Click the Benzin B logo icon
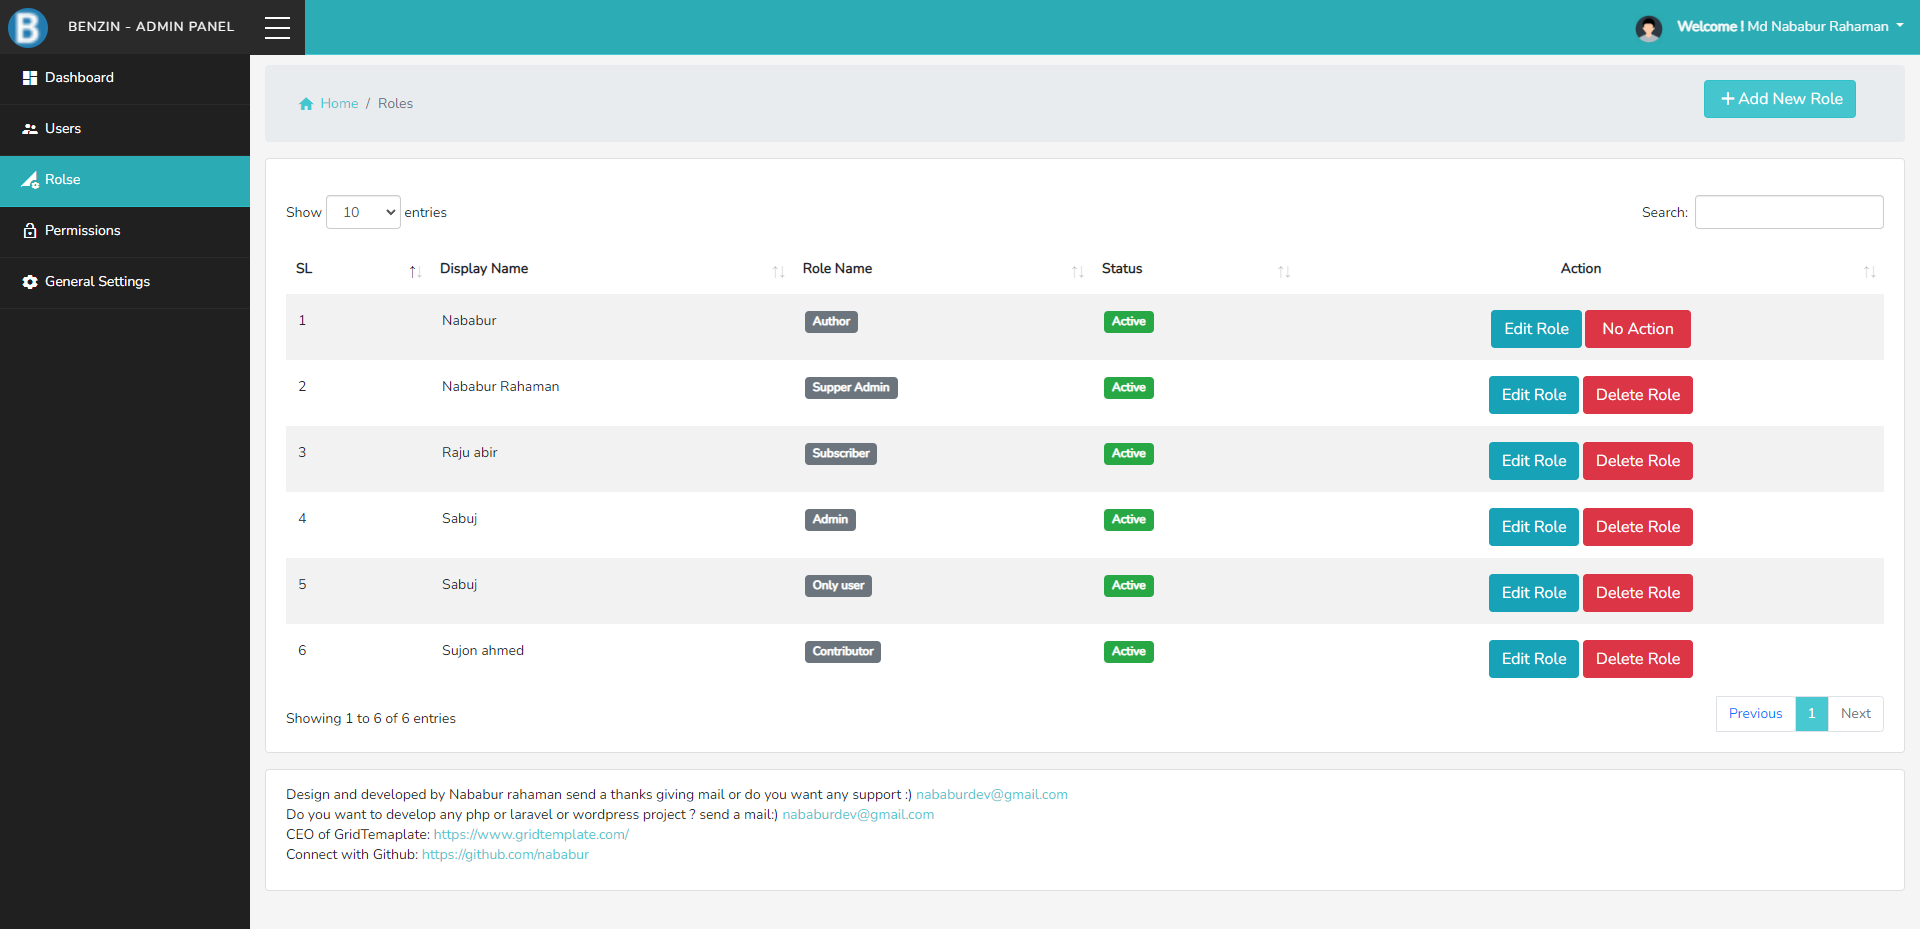Viewport: 1920px width, 929px height. point(28,27)
